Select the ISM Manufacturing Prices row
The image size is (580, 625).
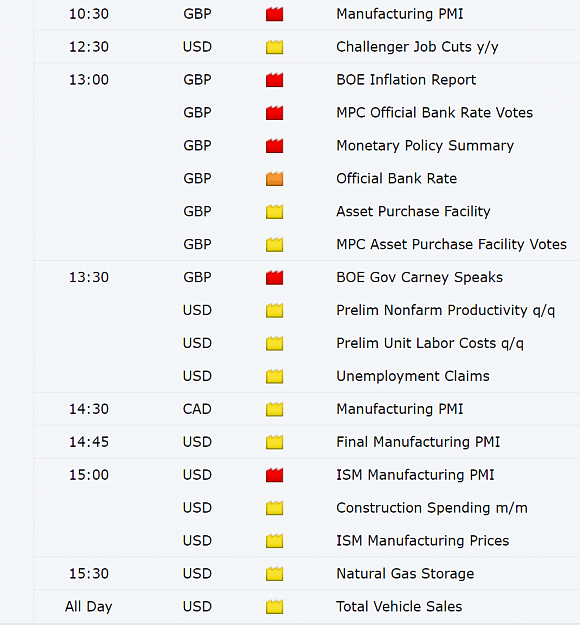click(307, 540)
